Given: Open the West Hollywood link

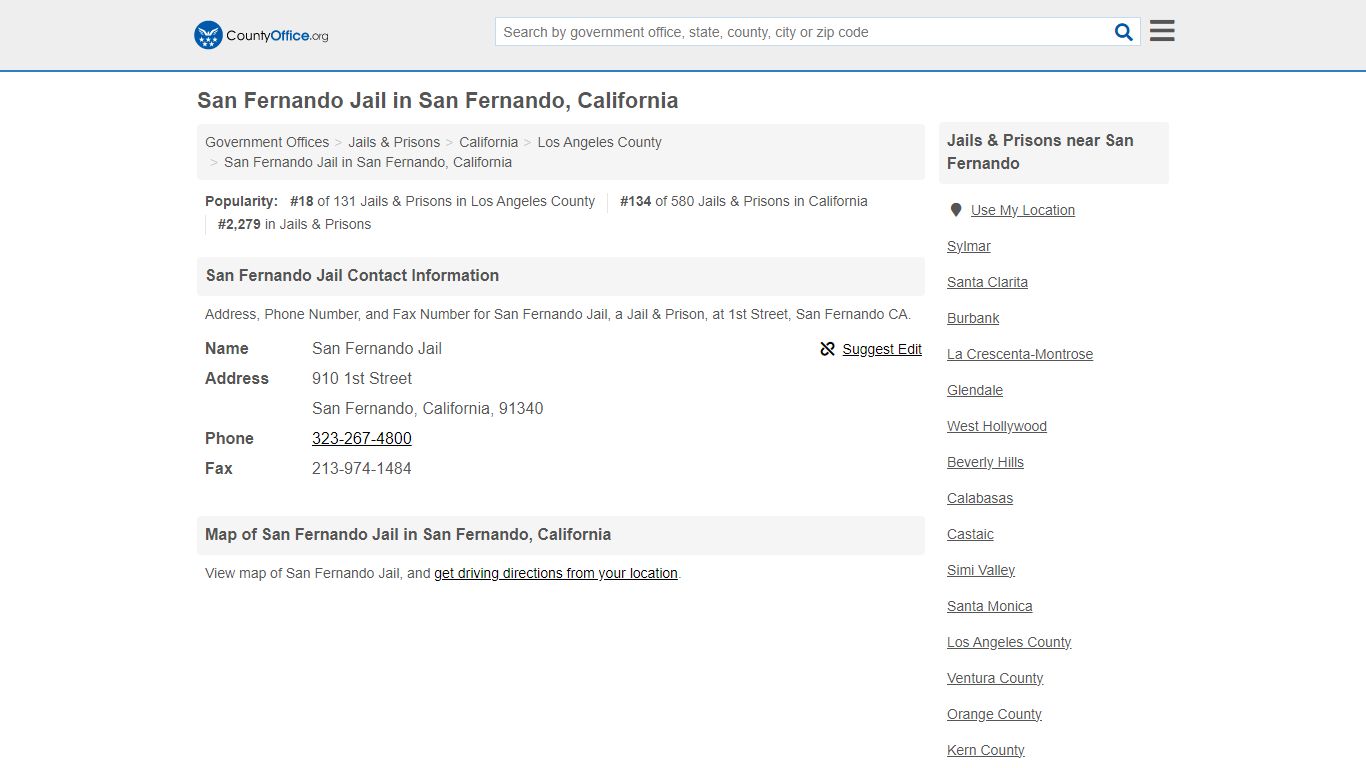Looking at the screenshot, I should coord(997,426).
